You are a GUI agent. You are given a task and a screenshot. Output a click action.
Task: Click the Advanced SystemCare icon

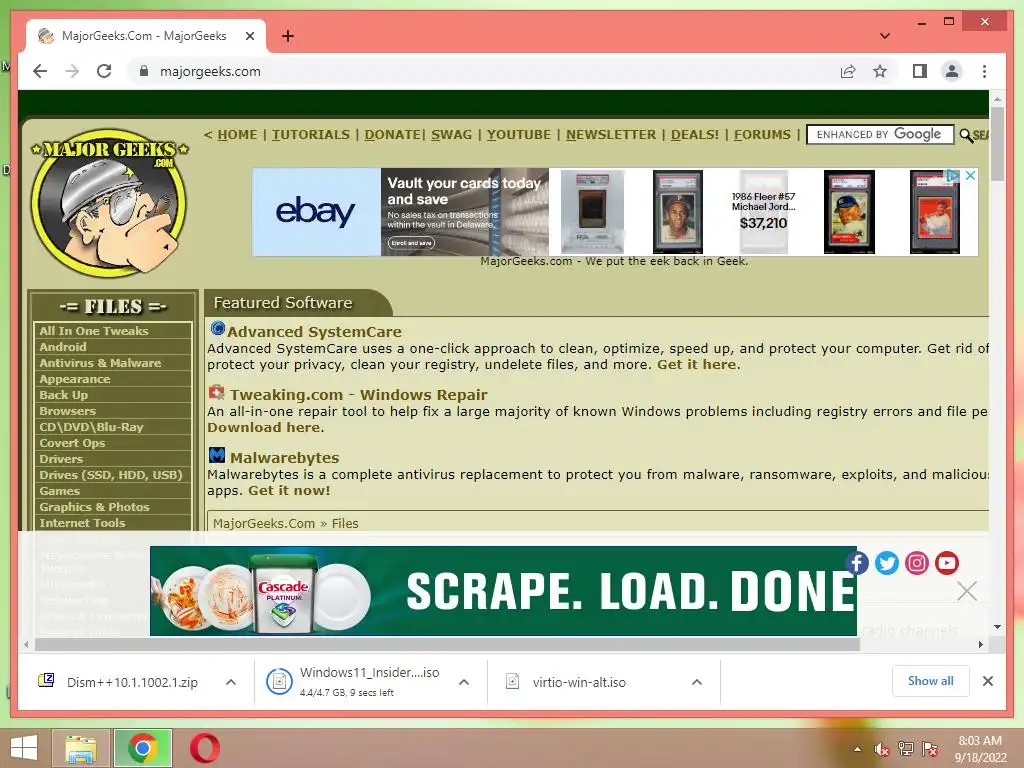[217, 328]
